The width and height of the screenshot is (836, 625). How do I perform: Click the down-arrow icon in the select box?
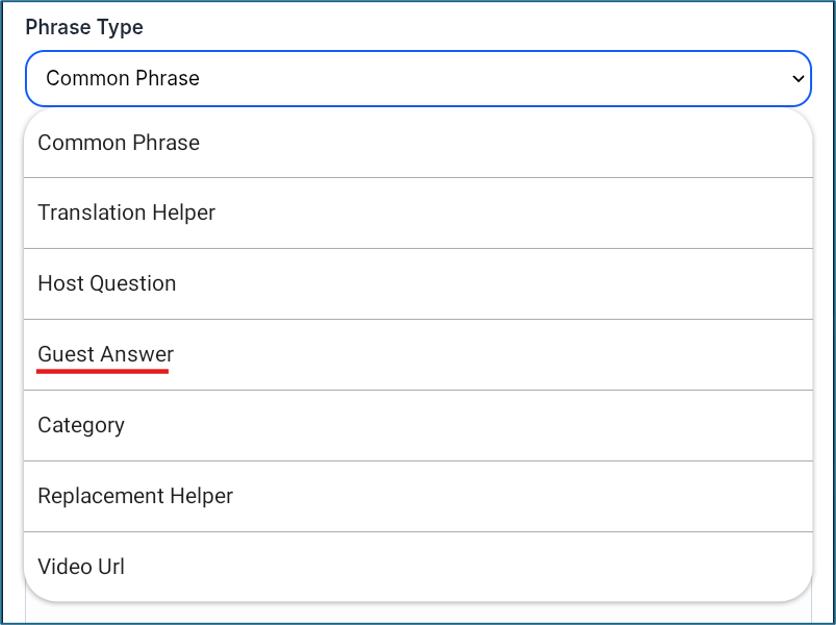[798, 79]
